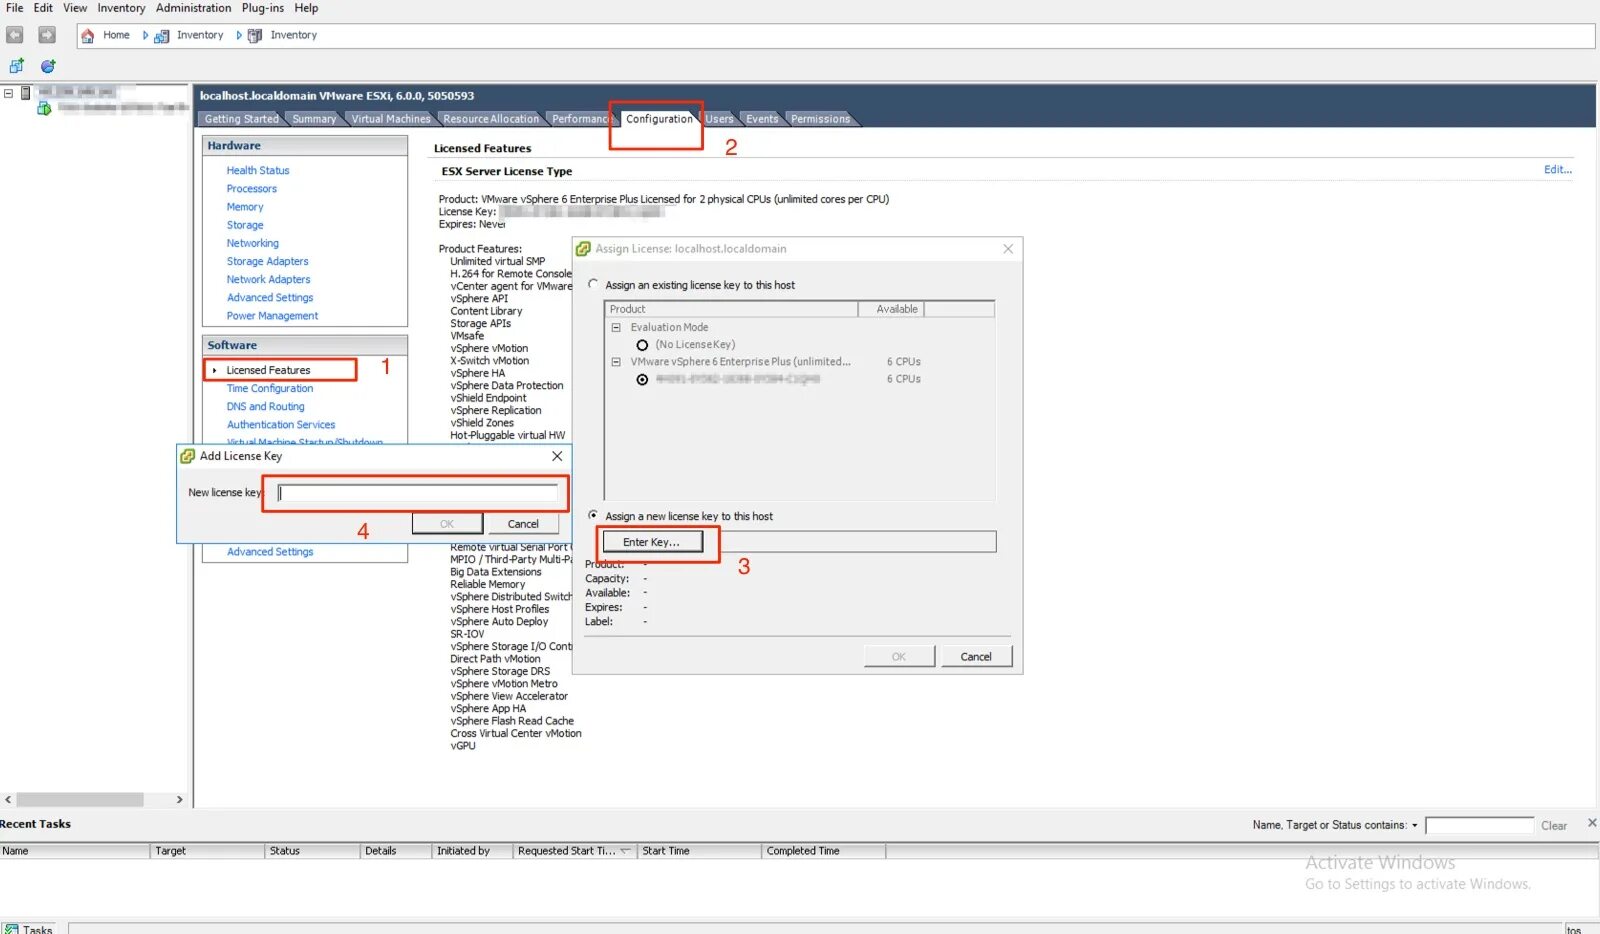Switch to the Summary tab
The height and width of the screenshot is (934, 1600).
coord(314,119)
